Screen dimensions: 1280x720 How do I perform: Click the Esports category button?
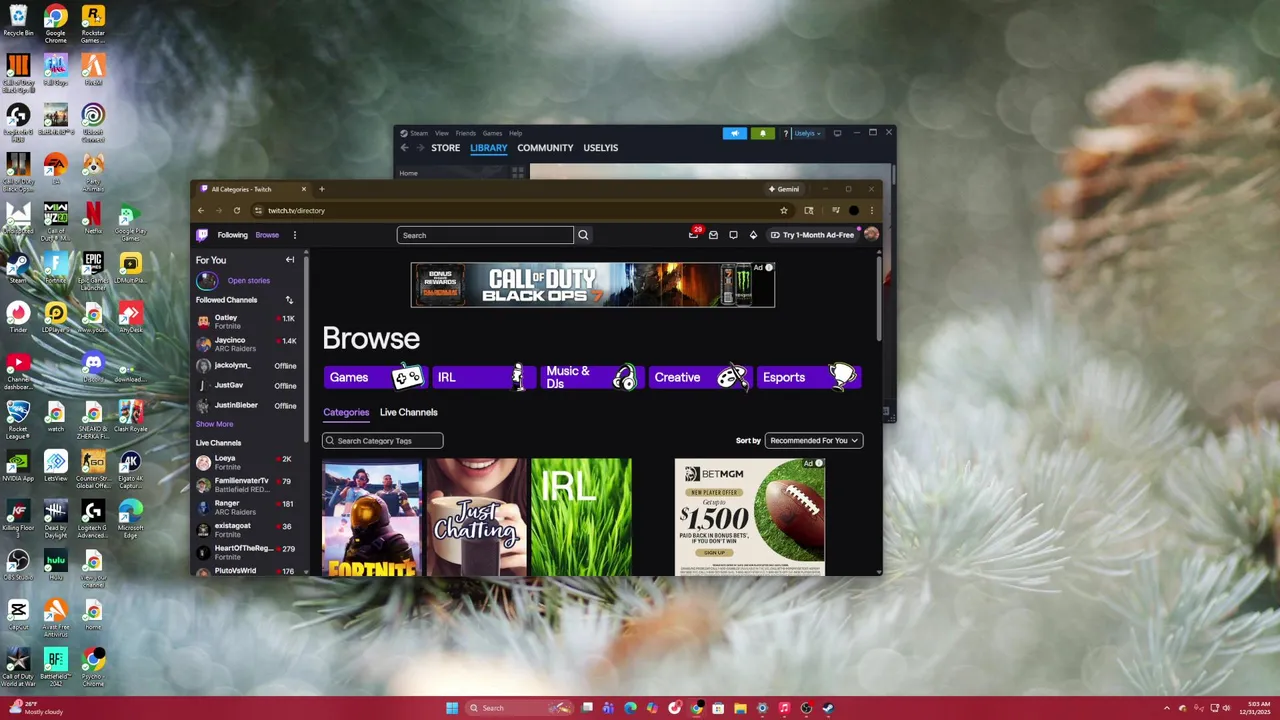tap(809, 377)
